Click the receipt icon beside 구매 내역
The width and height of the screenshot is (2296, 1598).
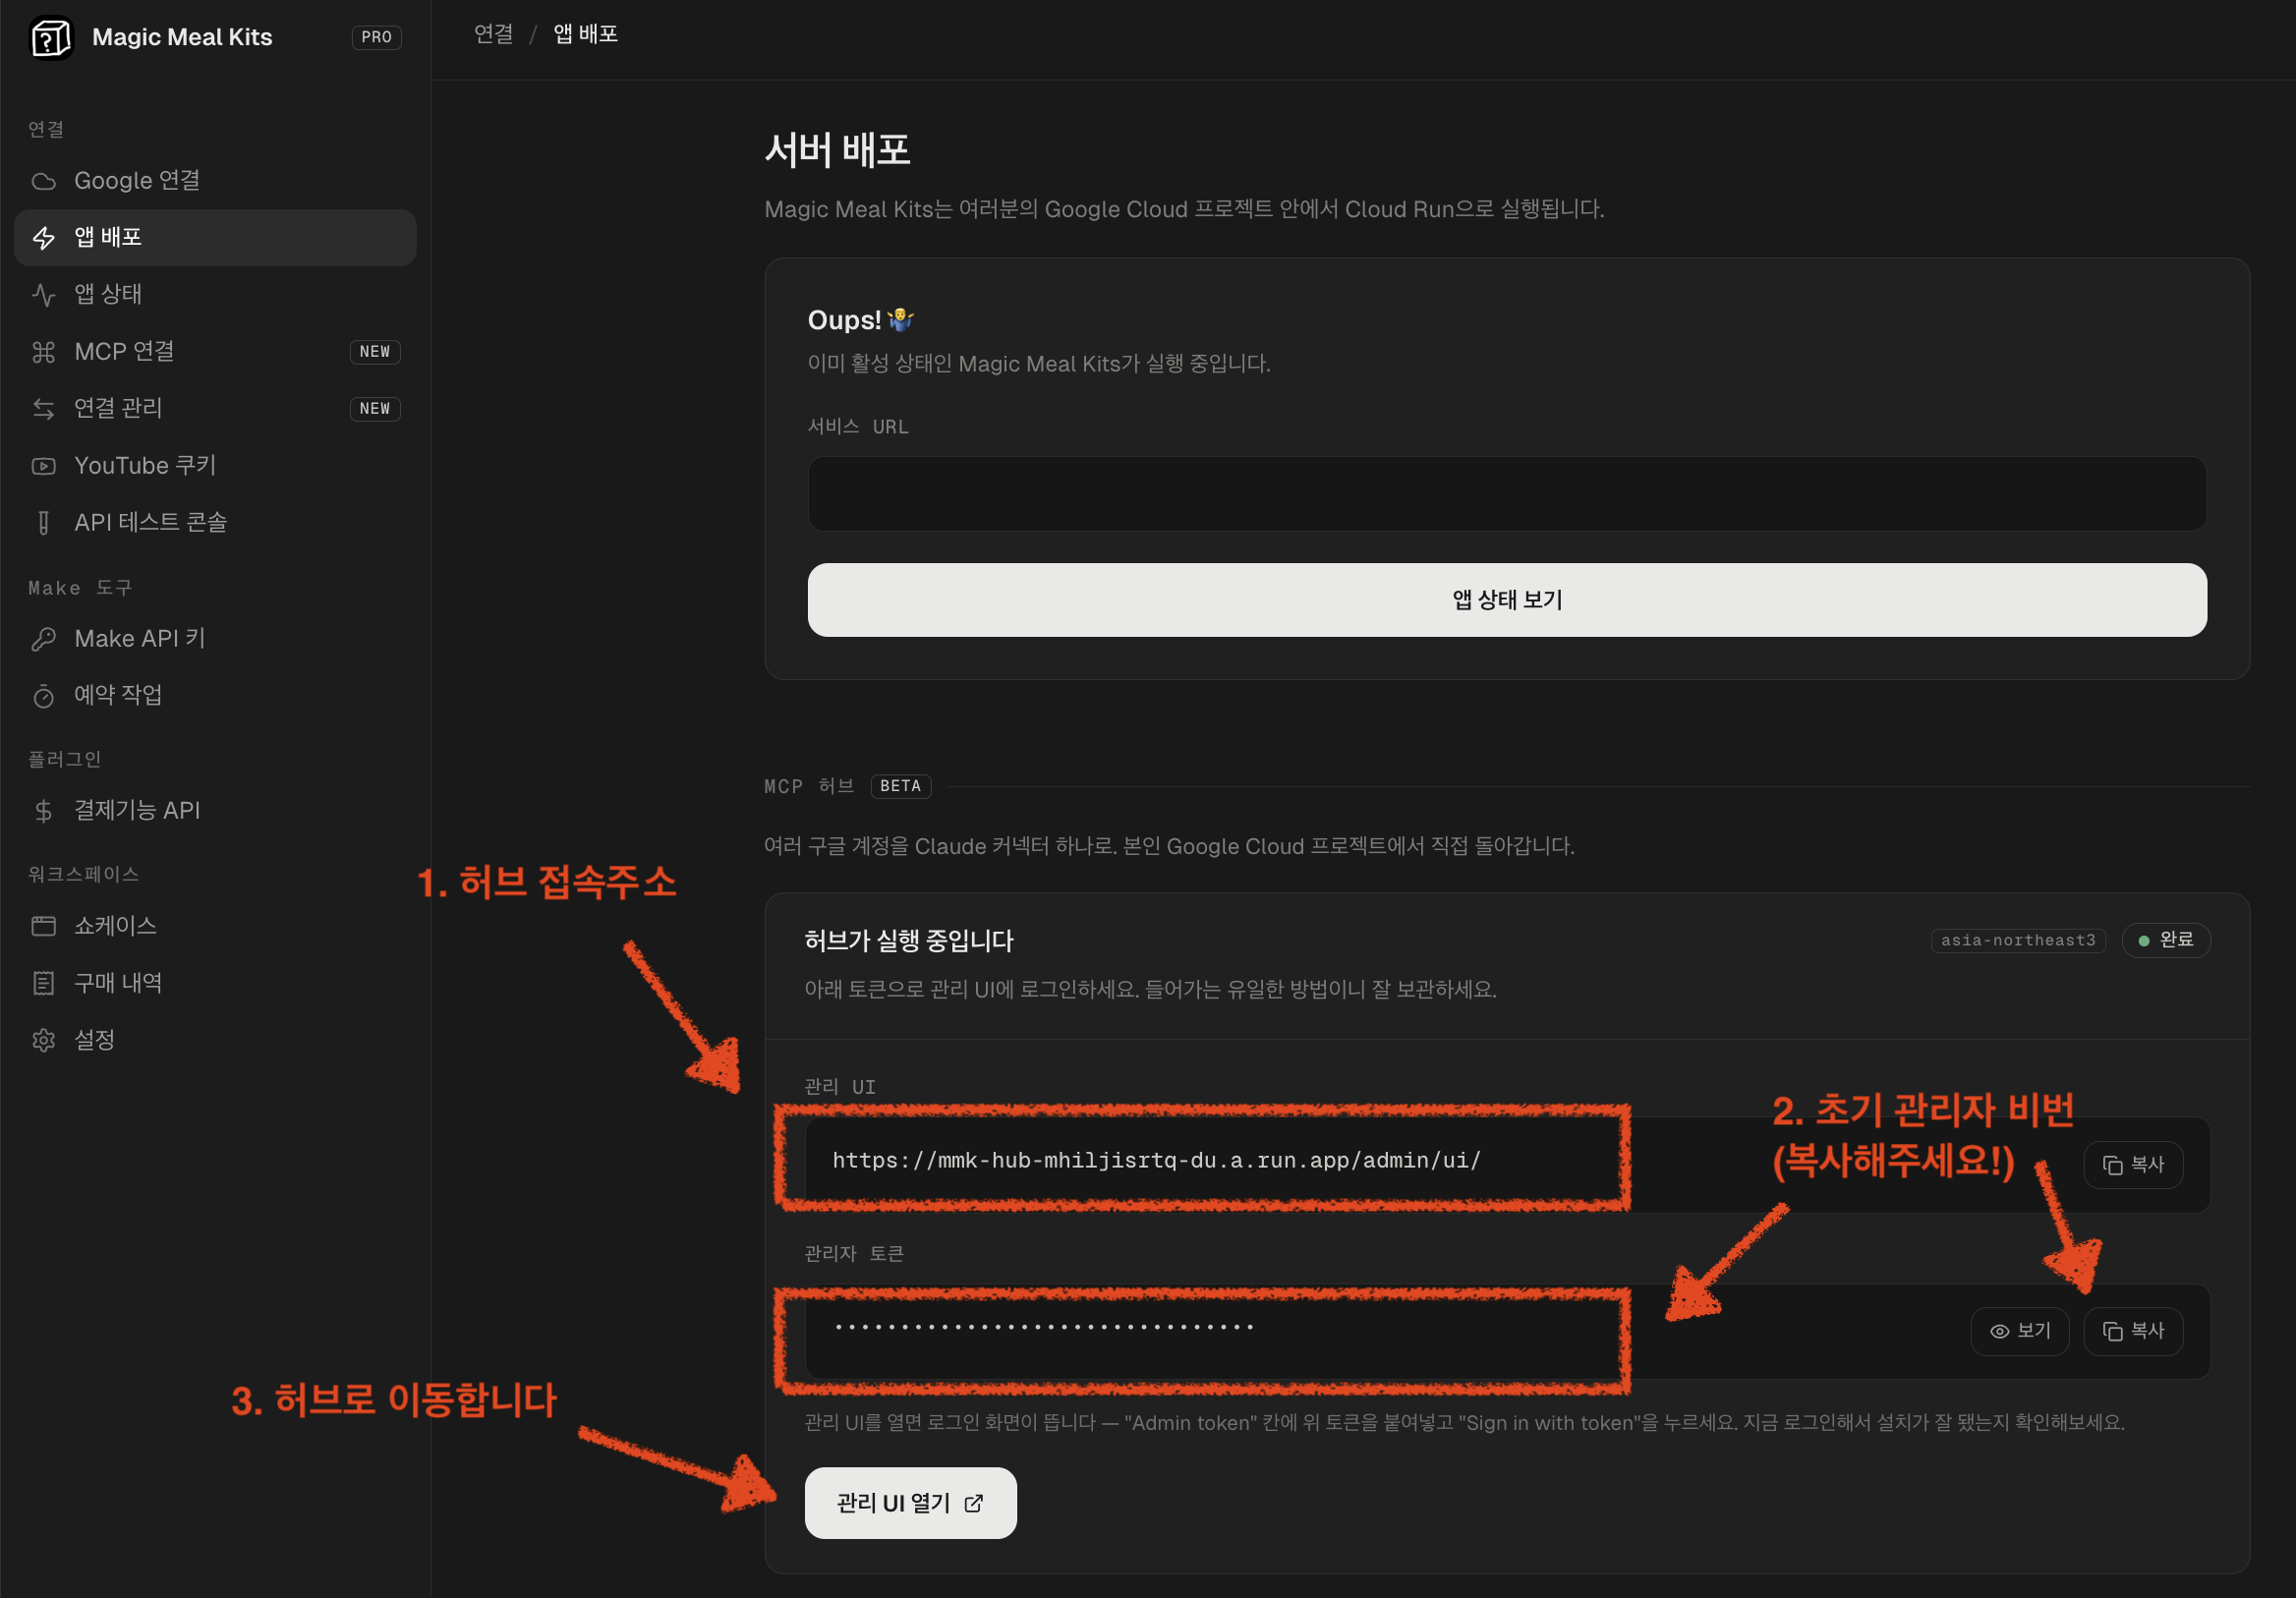tap(43, 983)
